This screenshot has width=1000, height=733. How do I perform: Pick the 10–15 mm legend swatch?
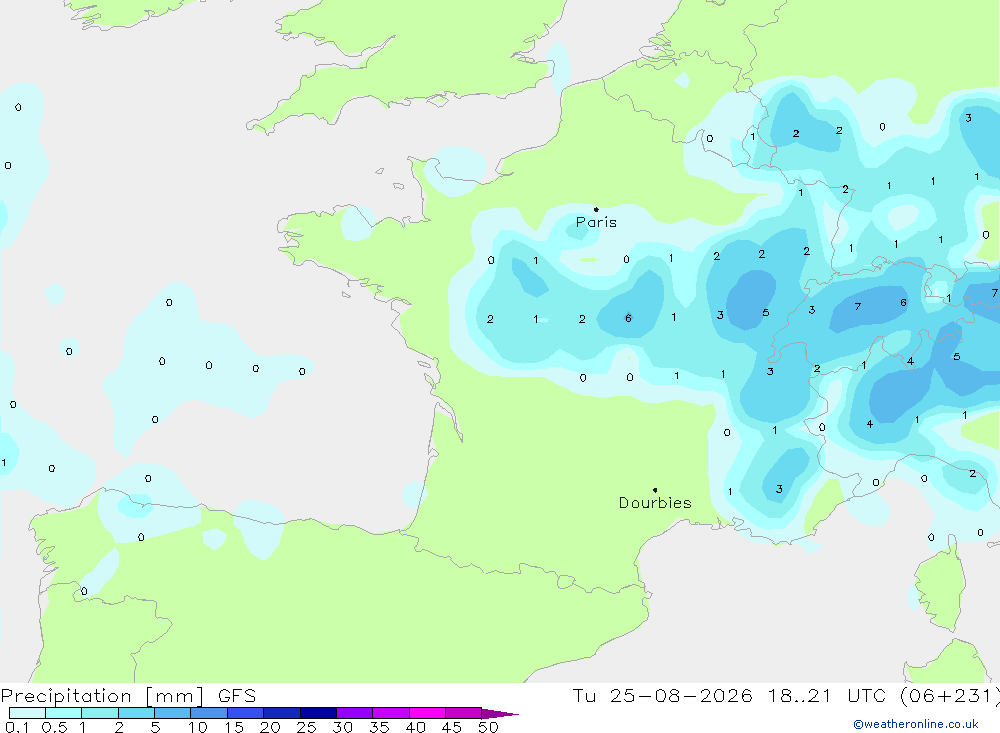click(x=209, y=713)
